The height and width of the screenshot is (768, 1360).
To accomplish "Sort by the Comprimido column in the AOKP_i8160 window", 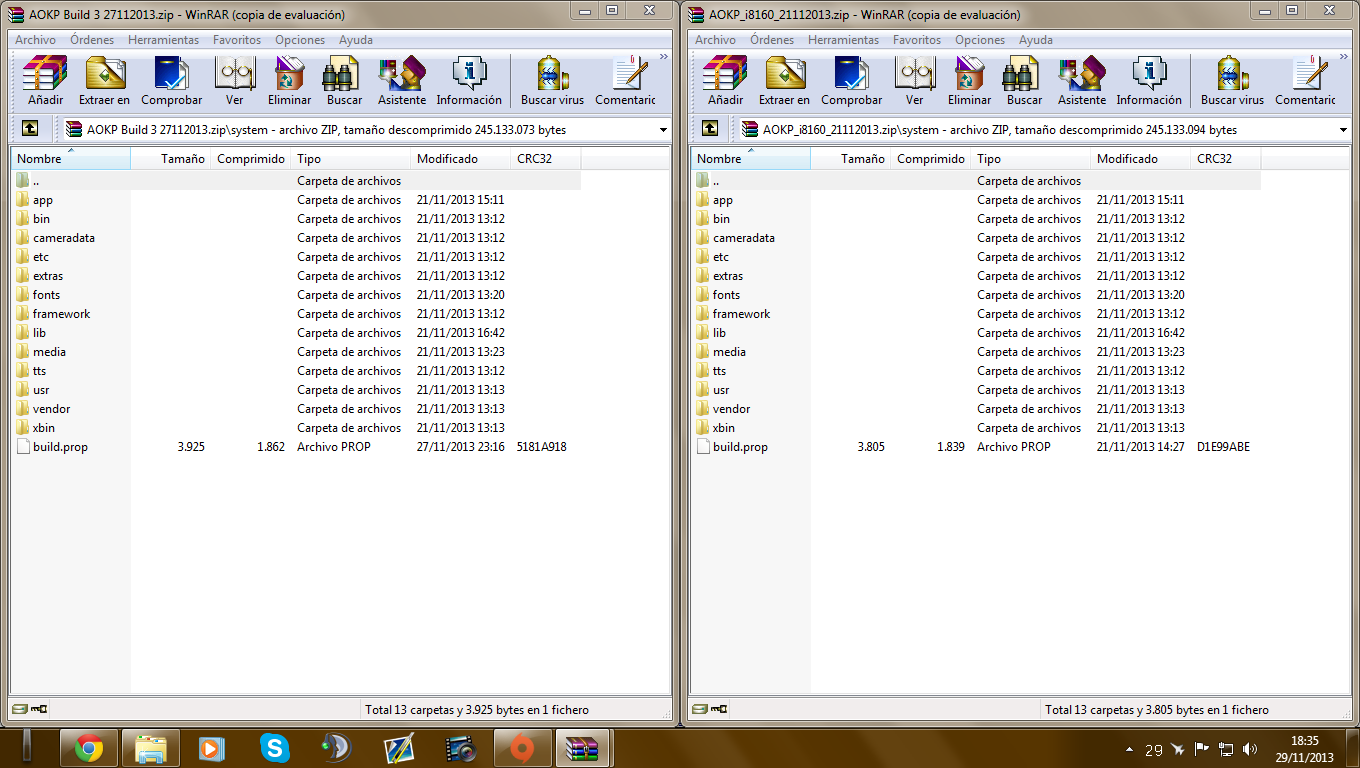I will click(x=931, y=159).
